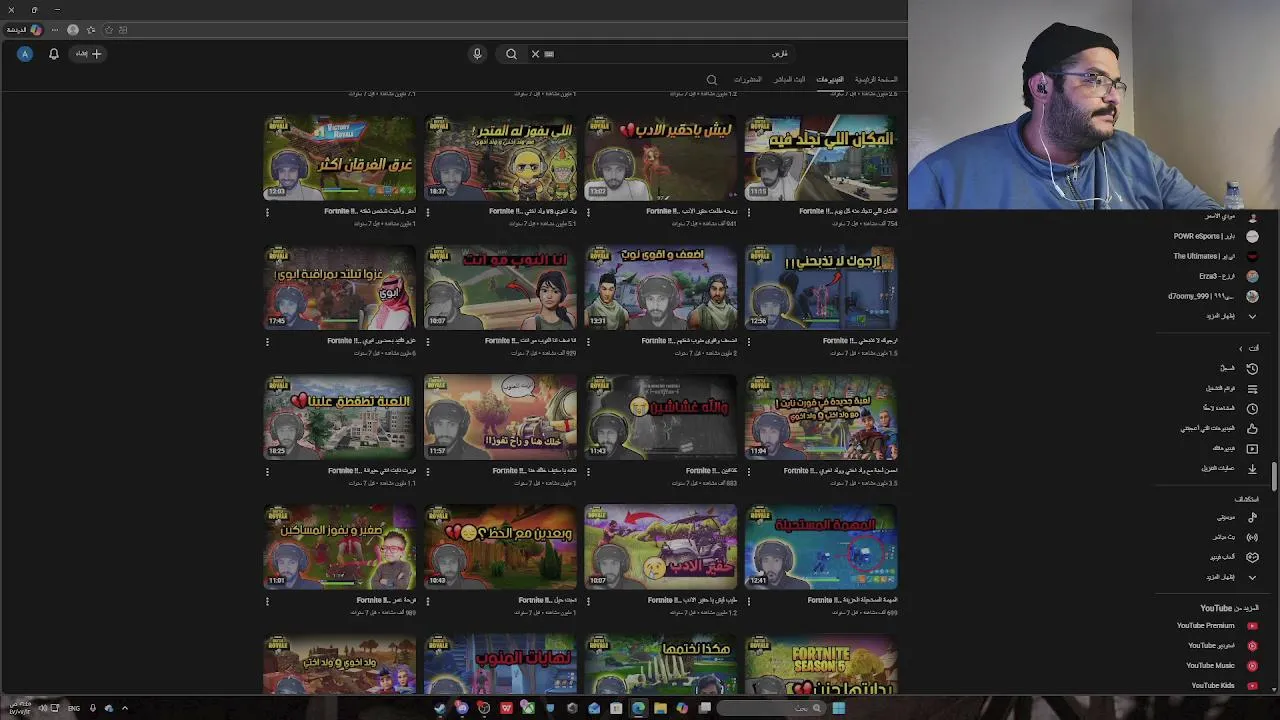This screenshot has height=720, width=1280.
Task: Click the taskbar search box
Action: [771, 708]
